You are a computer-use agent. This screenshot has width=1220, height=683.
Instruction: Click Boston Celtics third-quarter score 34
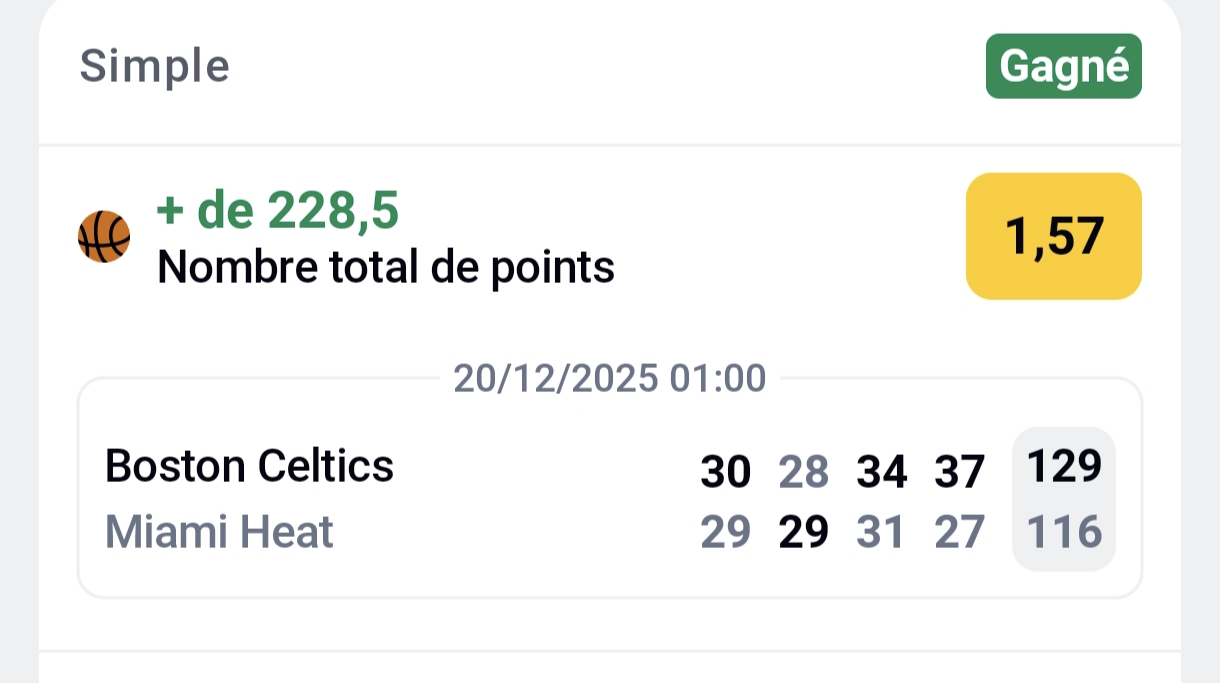(882, 471)
